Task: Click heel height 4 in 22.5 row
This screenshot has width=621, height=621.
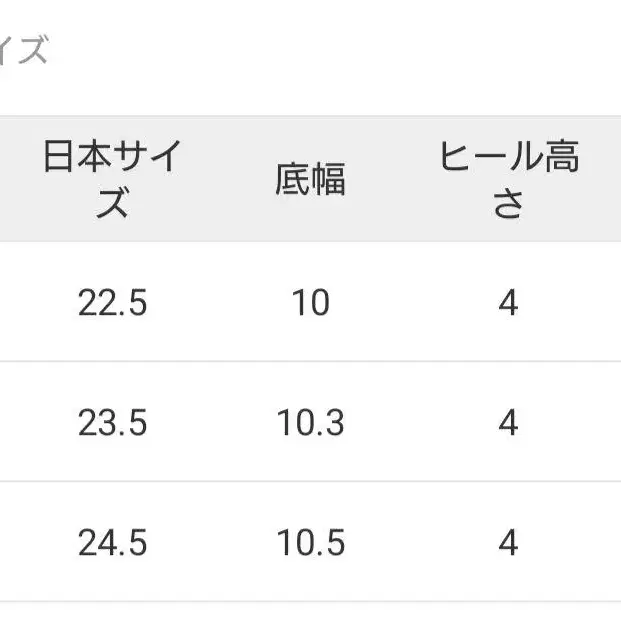Action: point(508,302)
